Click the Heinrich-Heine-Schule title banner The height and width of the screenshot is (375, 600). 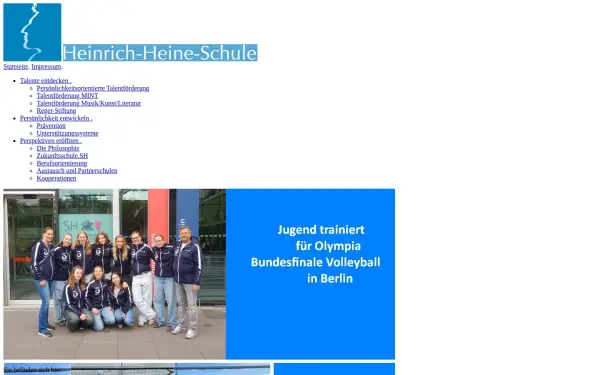click(160, 52)
